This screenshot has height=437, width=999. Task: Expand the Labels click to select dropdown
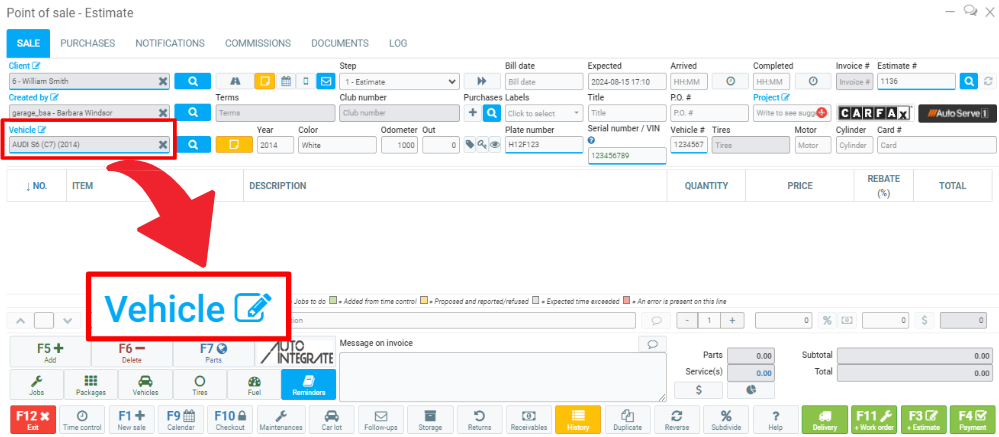click(x=543, y=113)
